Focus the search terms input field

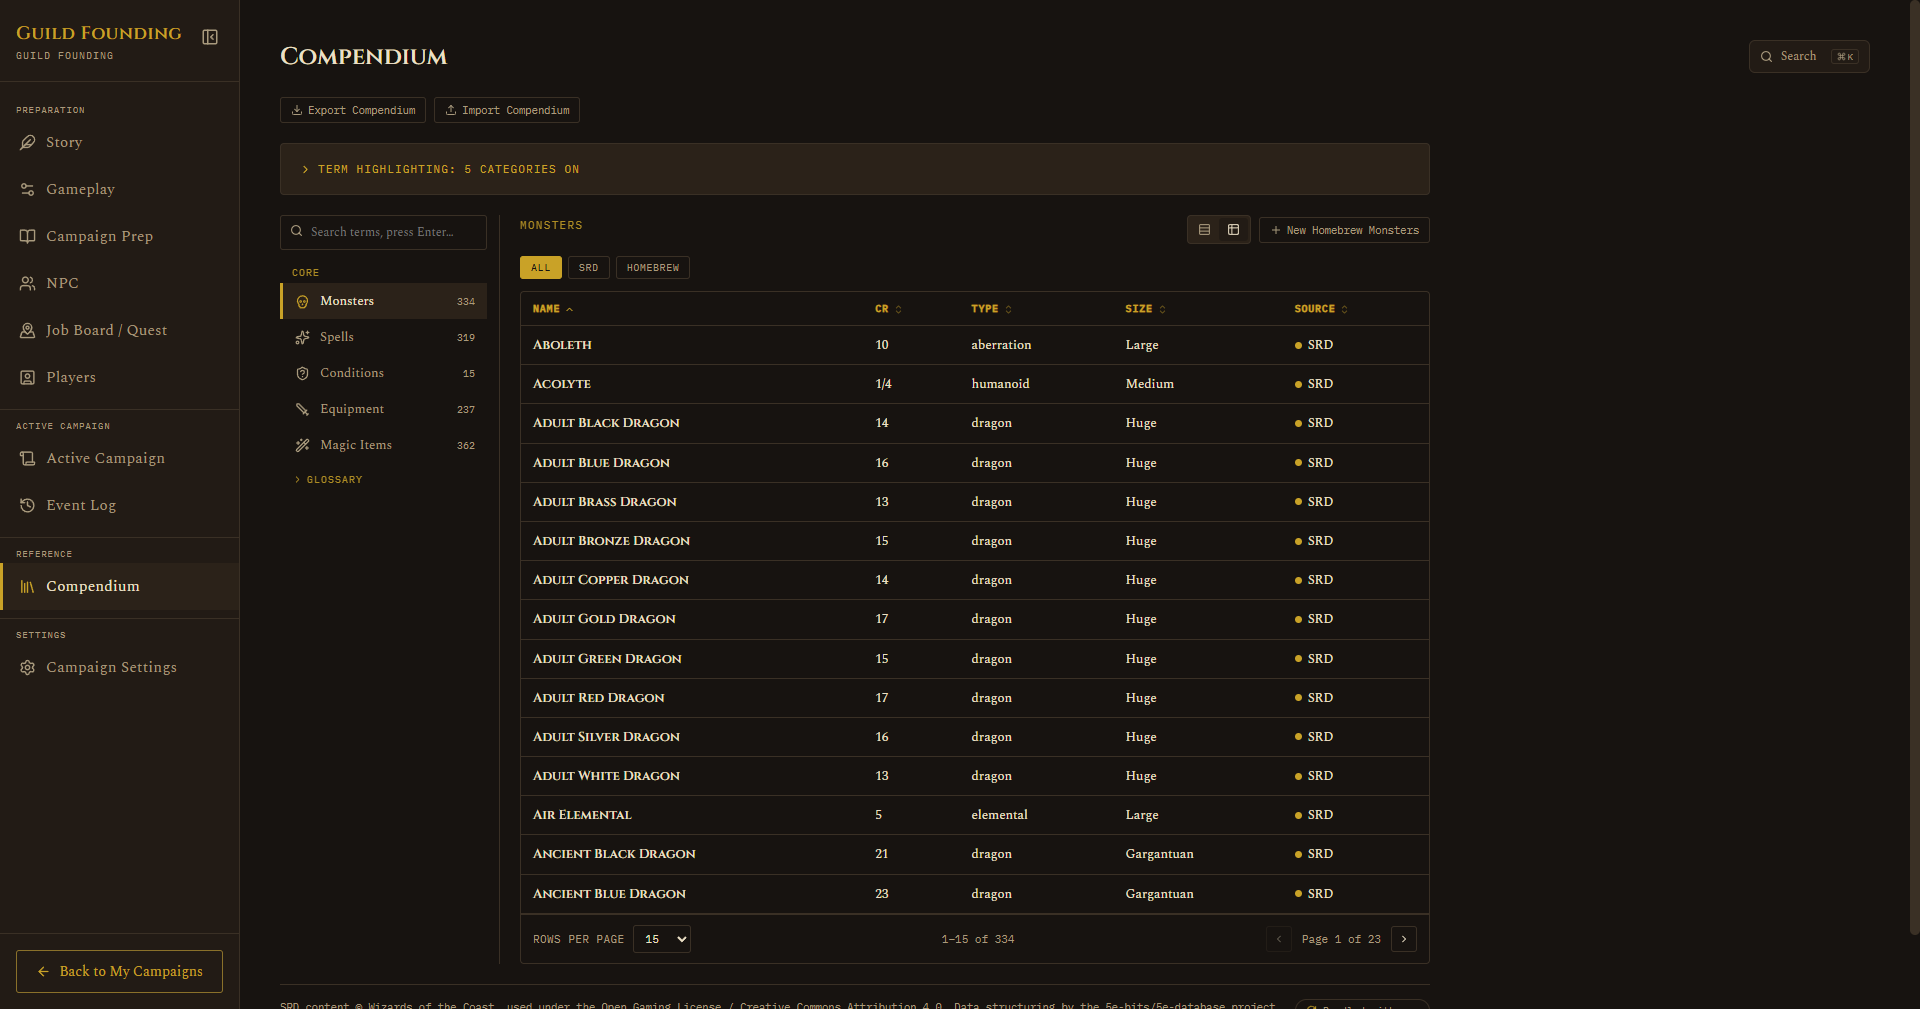[x=383, y=232]
